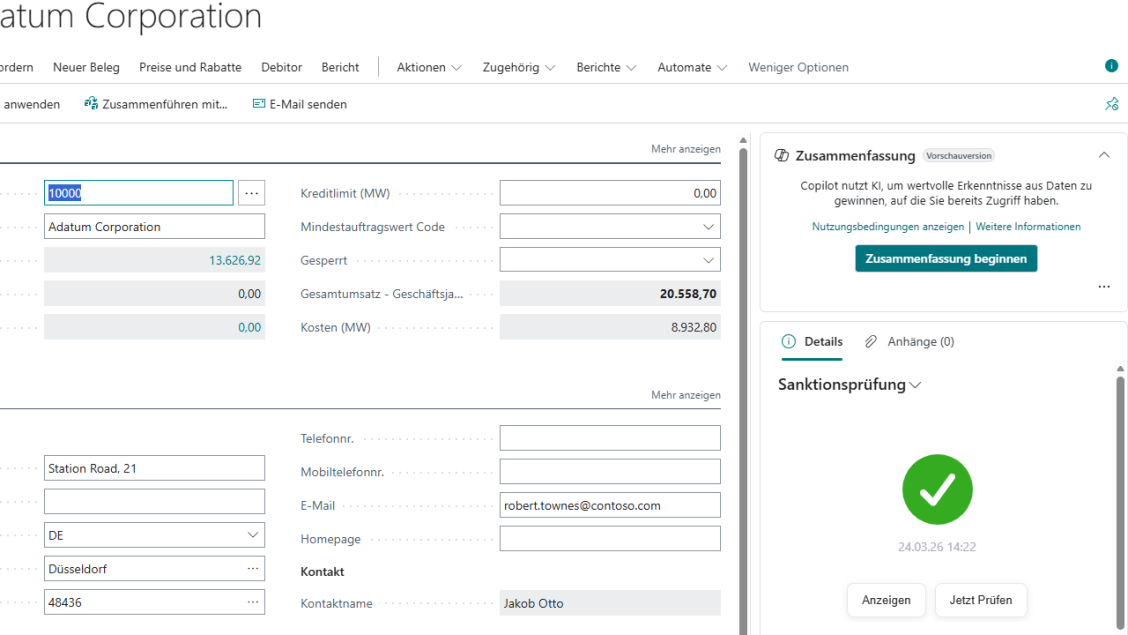The width and height of the screenshot is (1128, 635).
Task: Click the info icon at top right
Action: tap(1111, 65)
